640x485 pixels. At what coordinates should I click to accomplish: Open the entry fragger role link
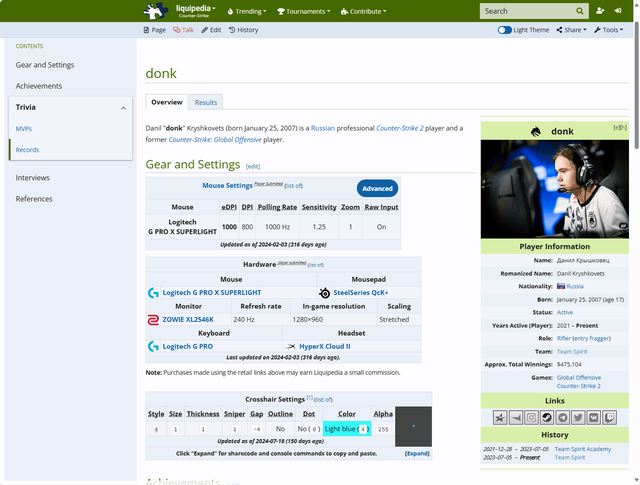pyautogui.click(x=591, y=338)
